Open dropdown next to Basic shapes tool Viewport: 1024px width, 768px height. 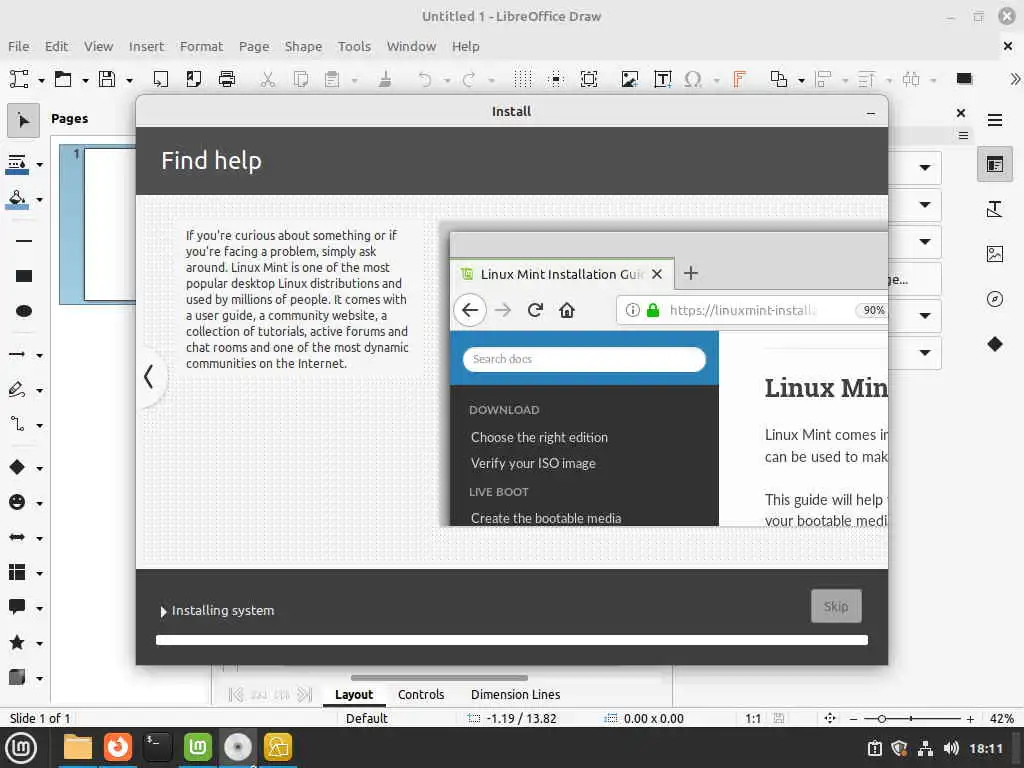[x=40, y=468]
